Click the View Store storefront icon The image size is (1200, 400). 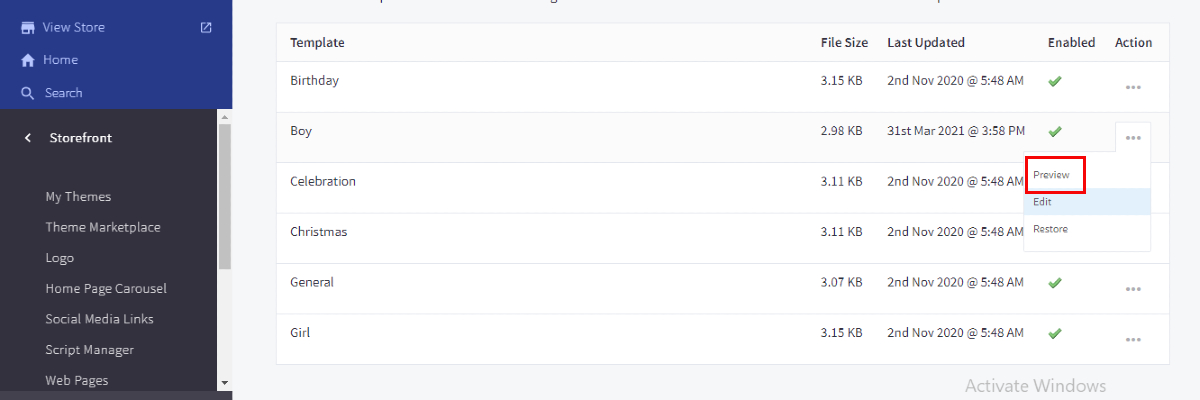pyautogui.click(x=28, y=28)
